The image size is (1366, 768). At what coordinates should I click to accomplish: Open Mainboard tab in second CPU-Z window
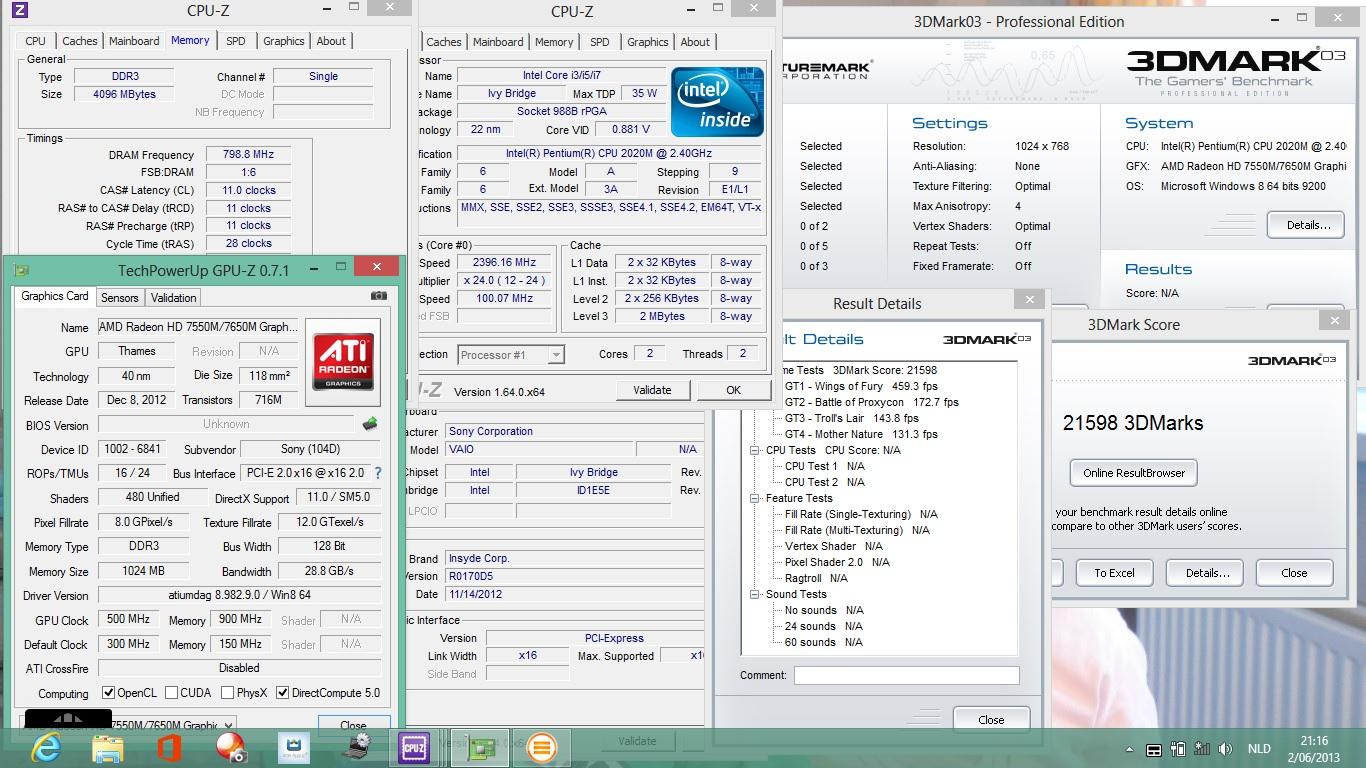498,42
